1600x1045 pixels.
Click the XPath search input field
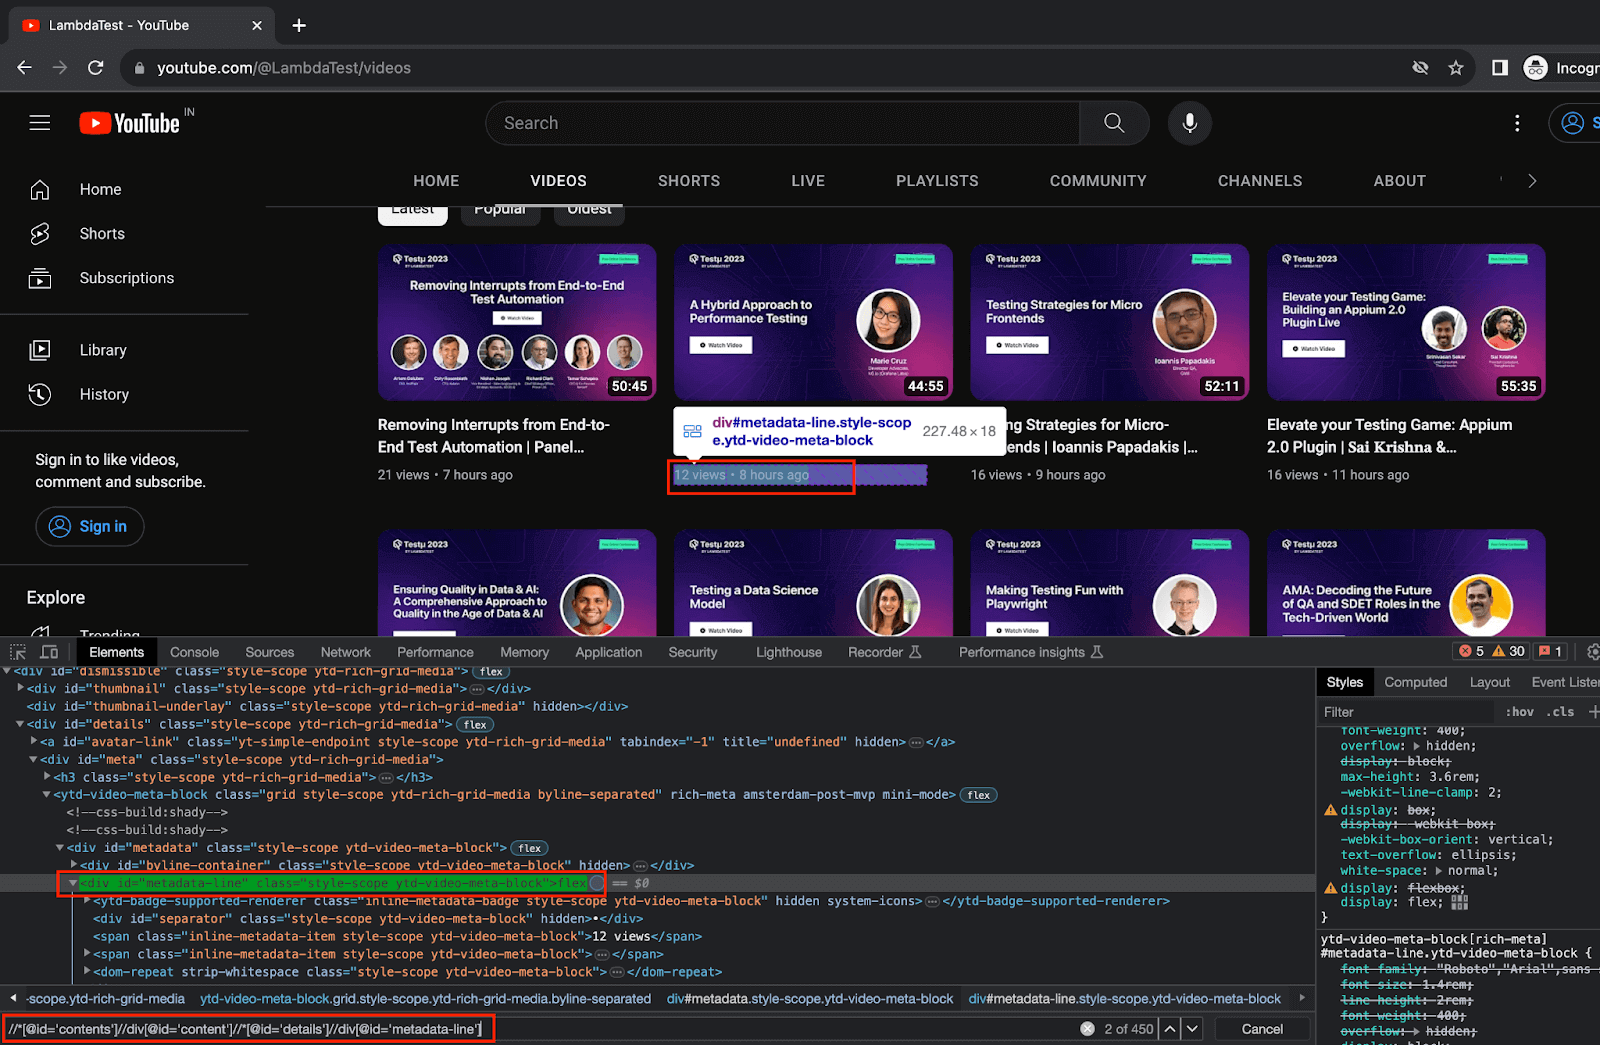click(x=250, y=1028)
